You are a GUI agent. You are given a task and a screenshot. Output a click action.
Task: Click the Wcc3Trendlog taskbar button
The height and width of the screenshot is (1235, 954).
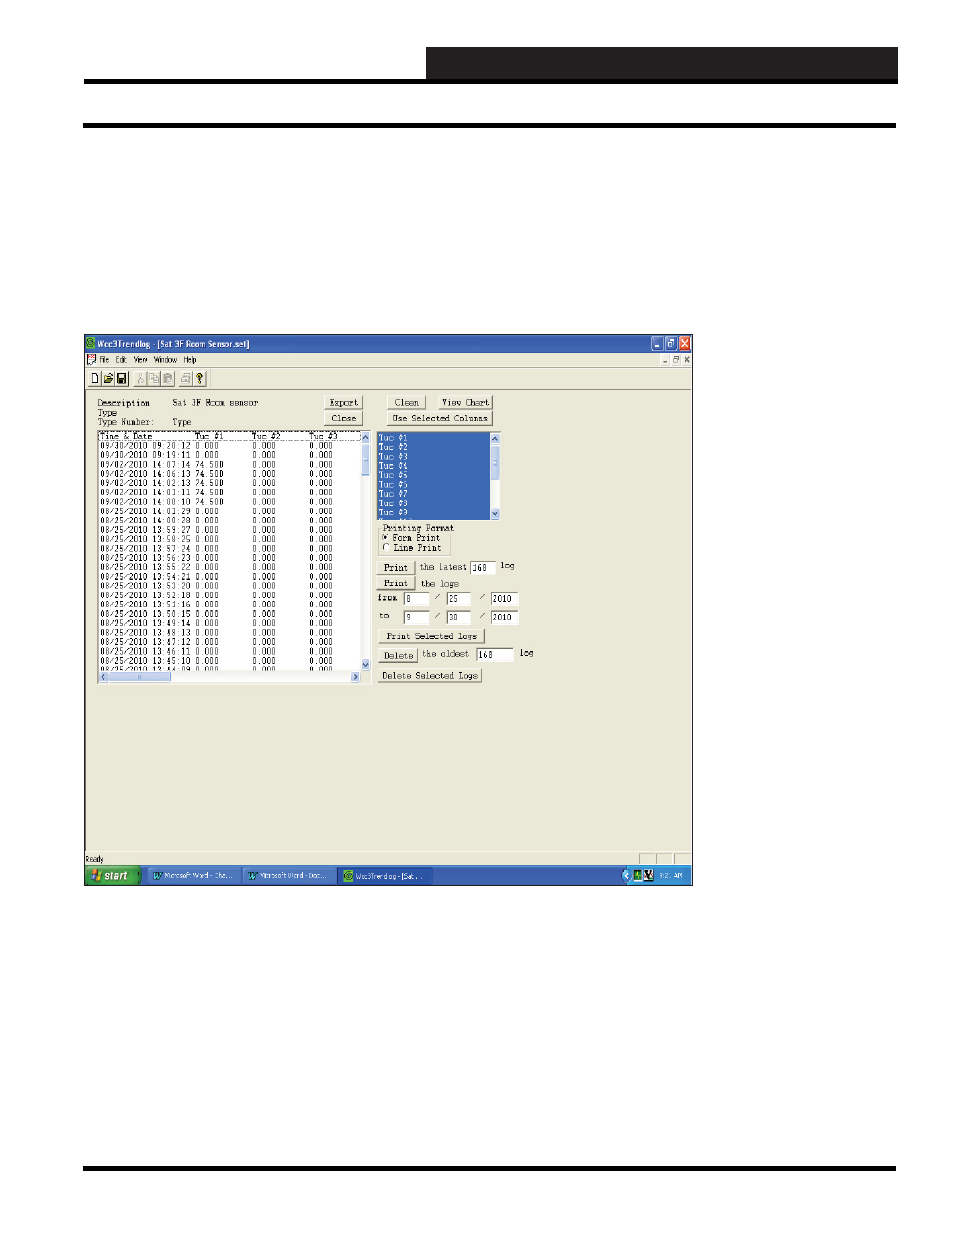tap(385, 876)
